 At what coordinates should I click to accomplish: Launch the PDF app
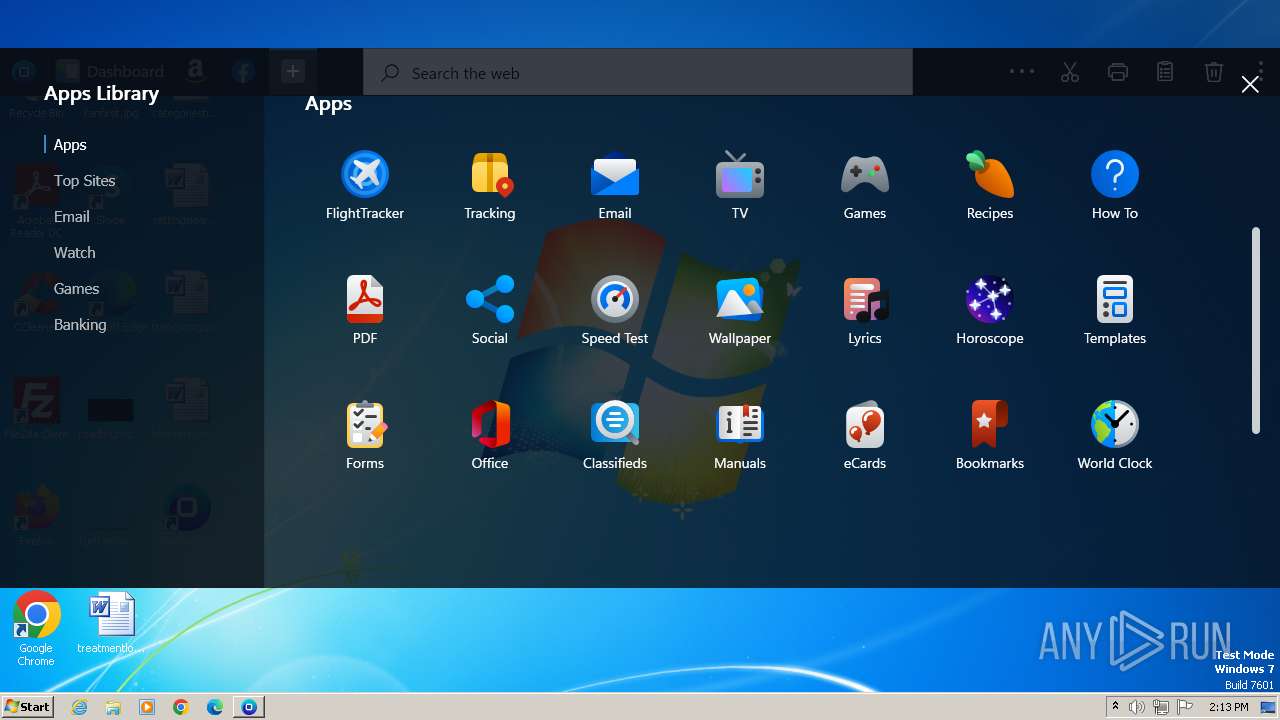365,311
